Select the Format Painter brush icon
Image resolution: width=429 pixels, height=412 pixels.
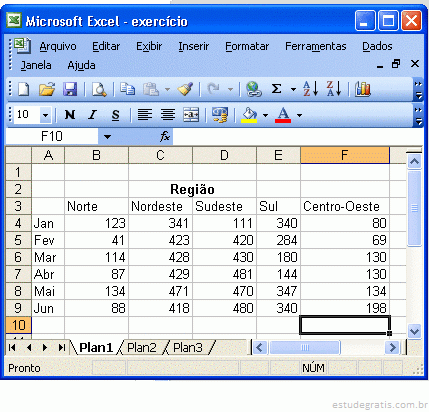point(185,89)
